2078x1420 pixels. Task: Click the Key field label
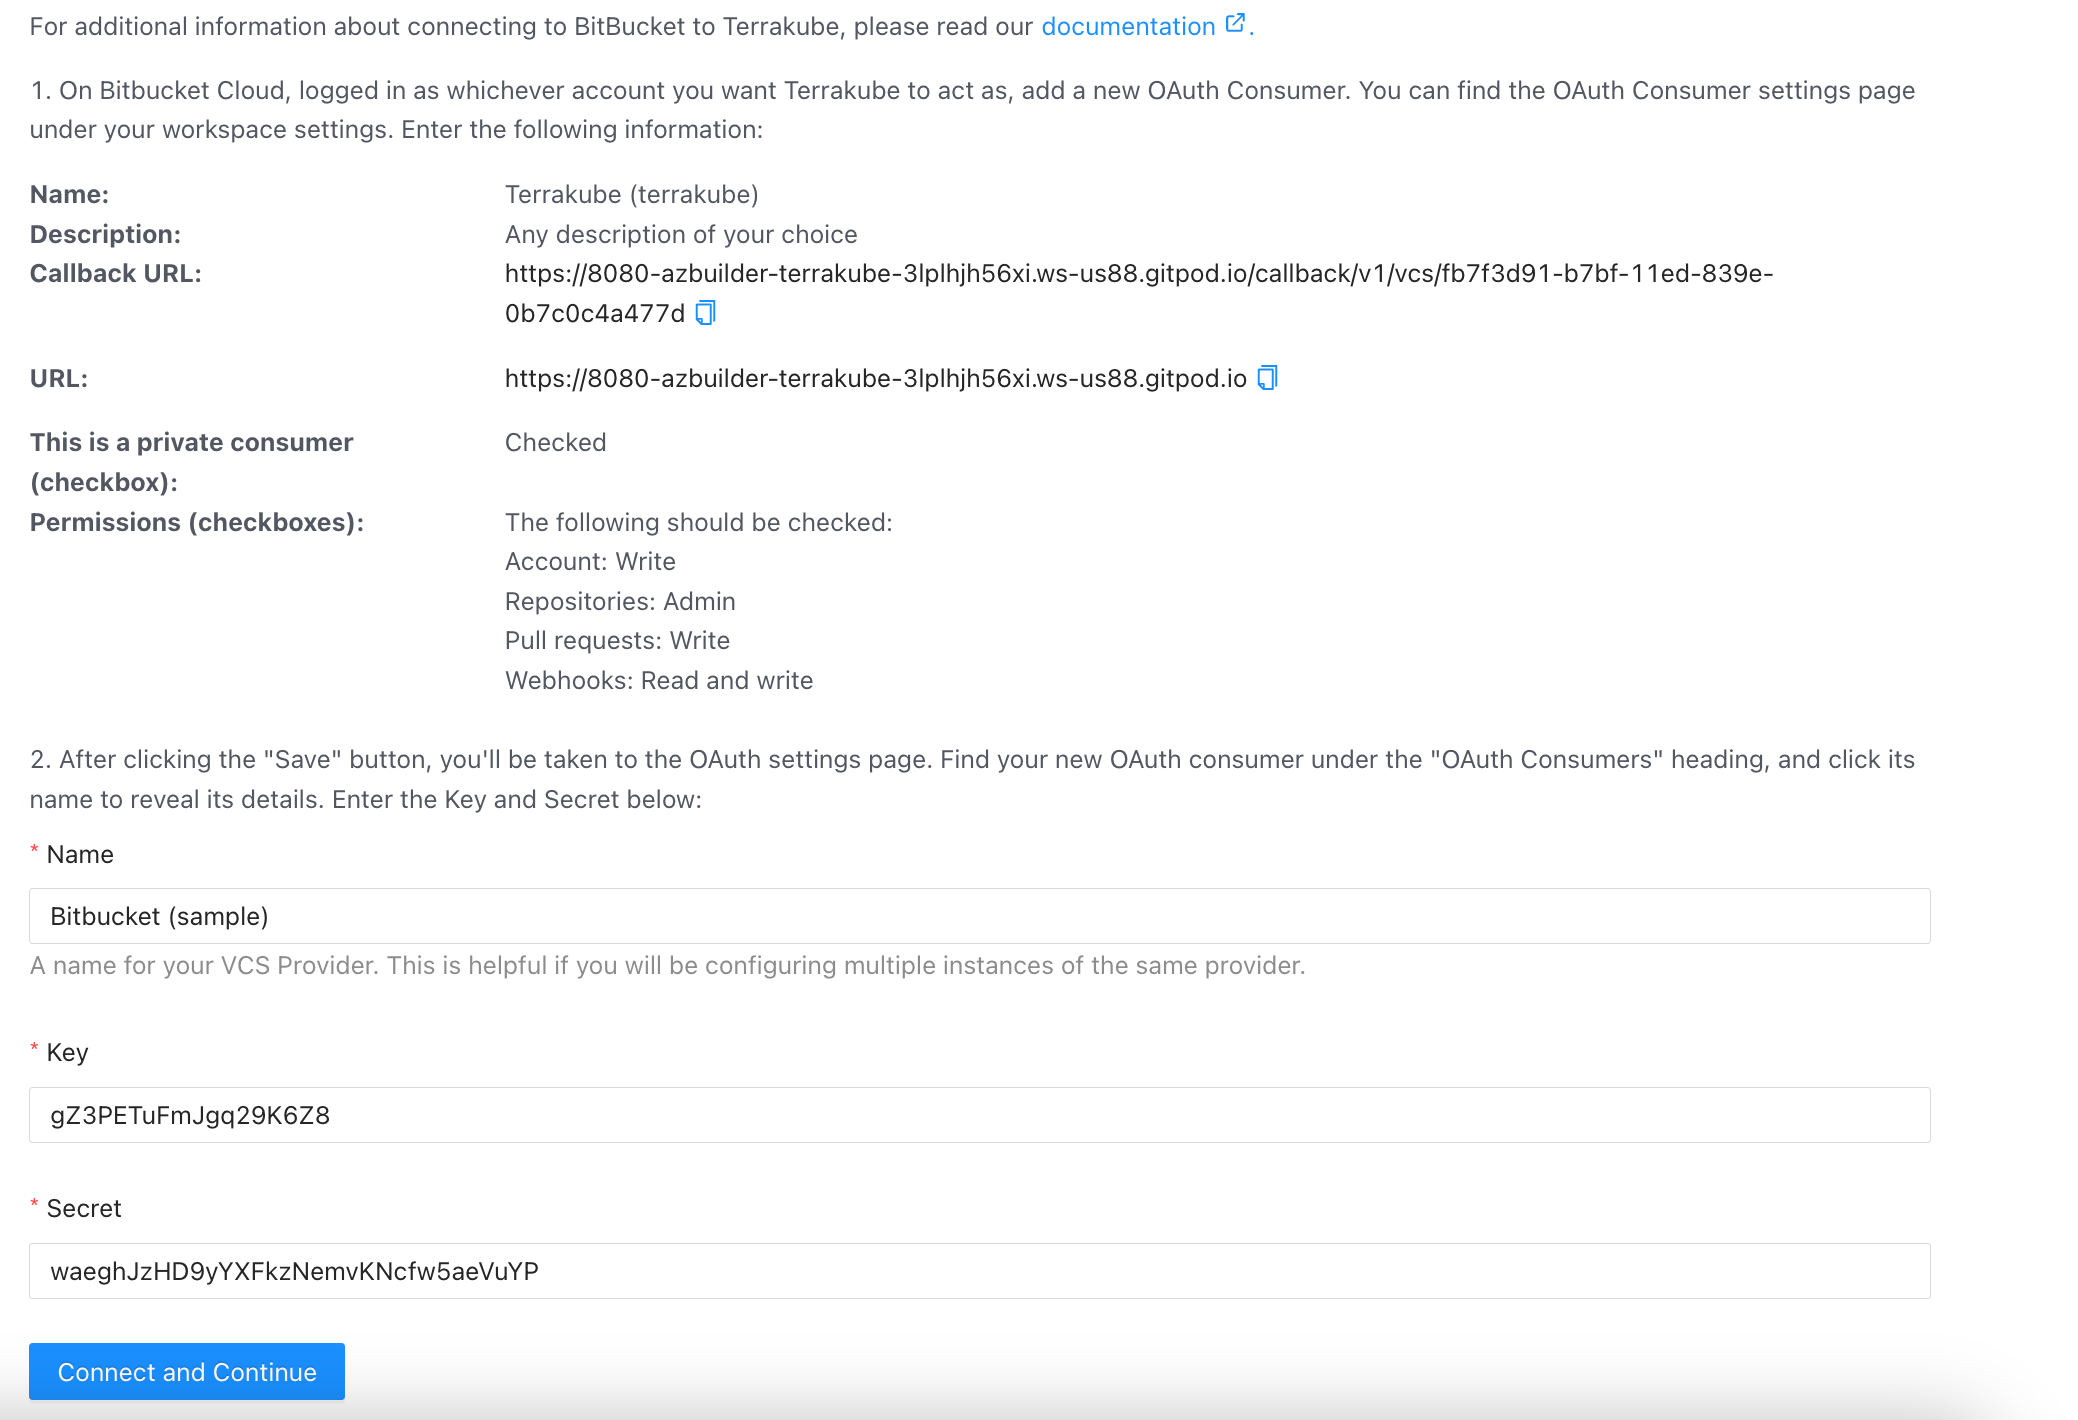click(67, 1053)
